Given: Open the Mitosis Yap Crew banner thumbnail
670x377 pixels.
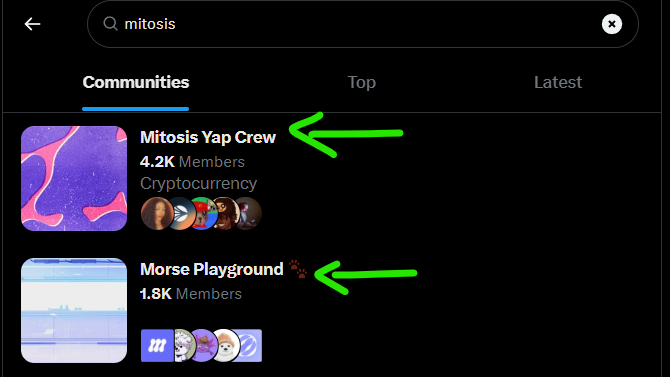Looking at the screenshot, I should point(74,178).
